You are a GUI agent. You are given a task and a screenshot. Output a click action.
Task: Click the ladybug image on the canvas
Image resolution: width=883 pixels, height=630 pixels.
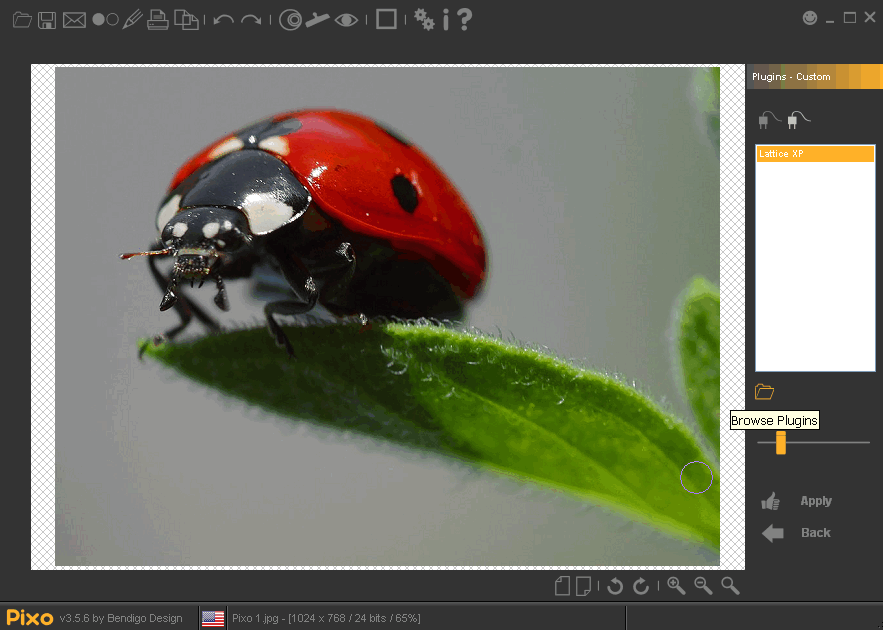pos(387,316)
